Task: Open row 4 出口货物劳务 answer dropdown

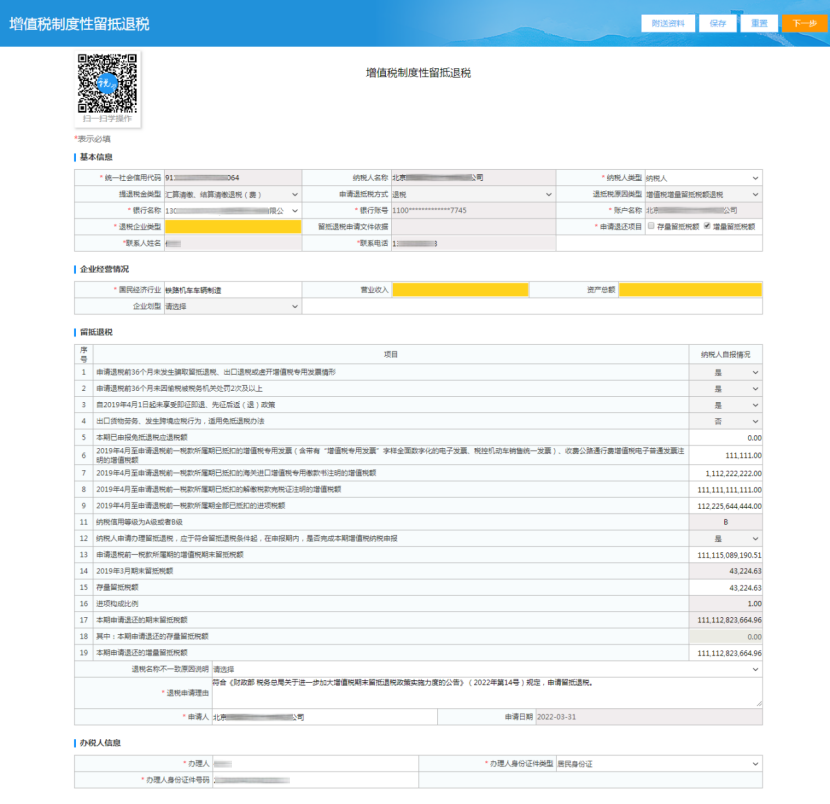Action: click(x=726, y=422)
